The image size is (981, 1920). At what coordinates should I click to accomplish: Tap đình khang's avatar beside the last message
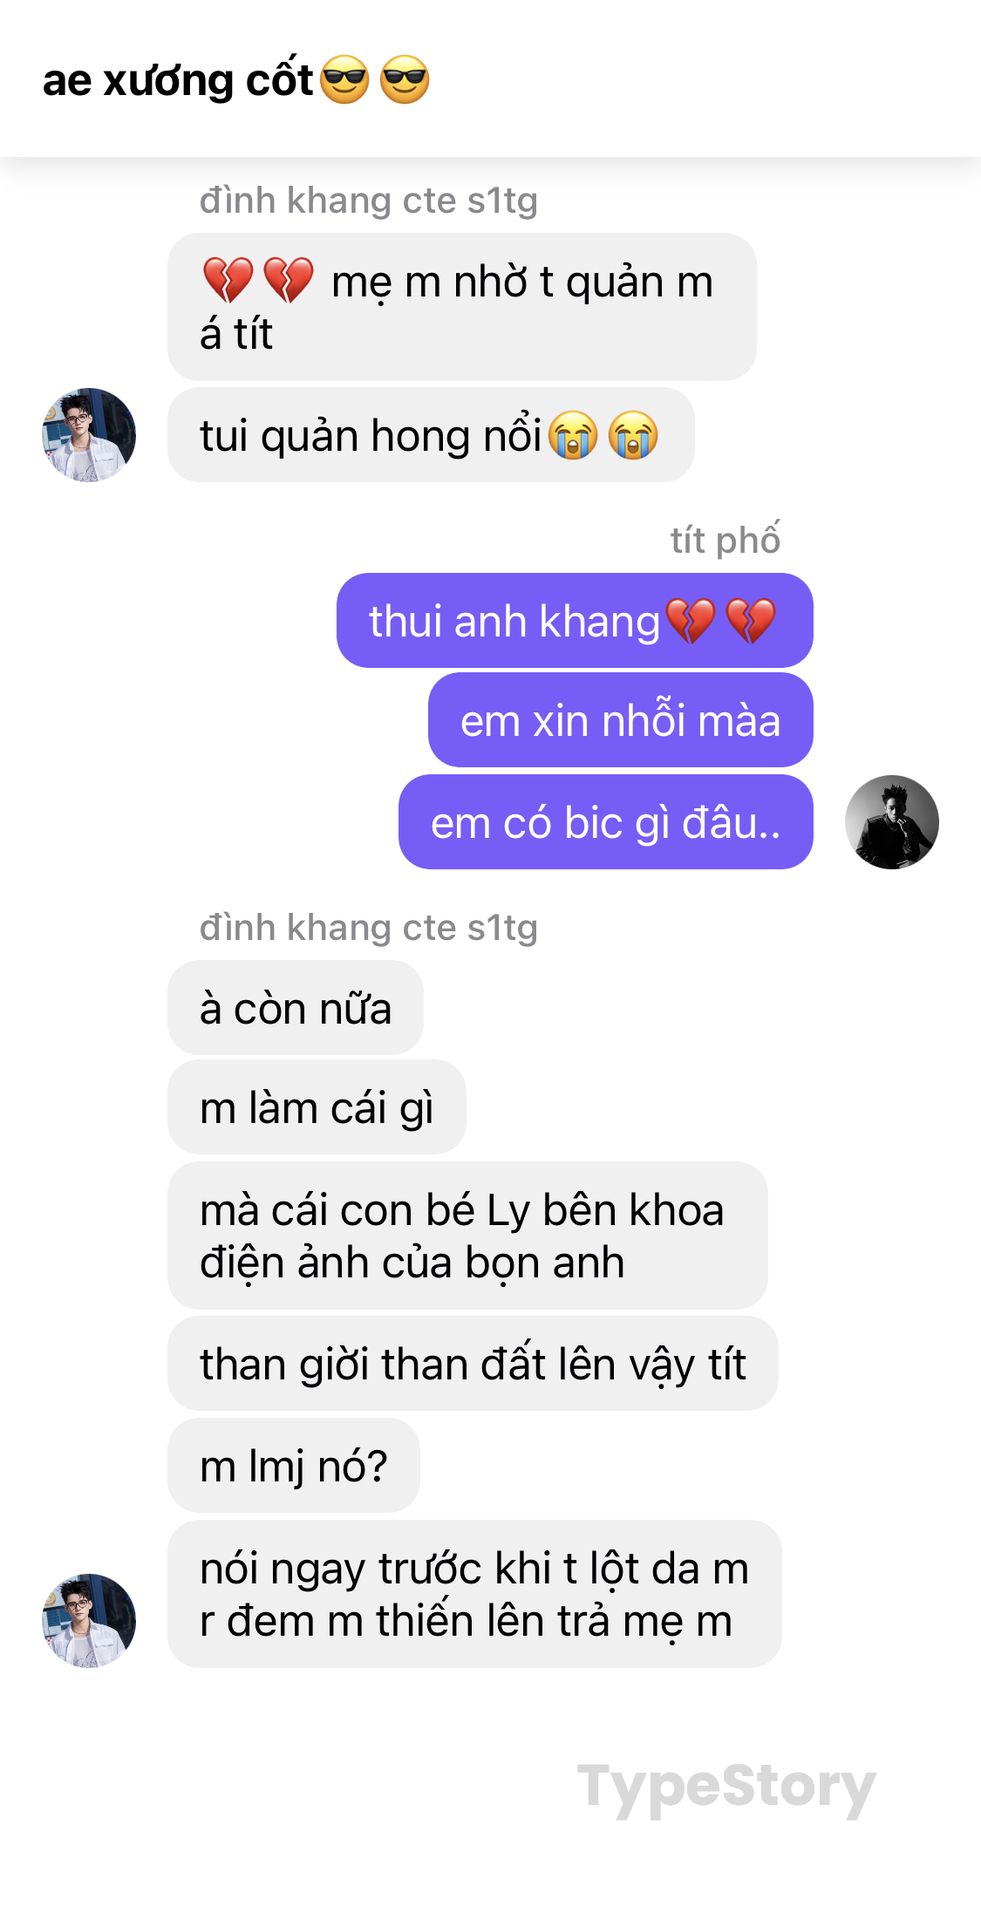point(89,1620)
